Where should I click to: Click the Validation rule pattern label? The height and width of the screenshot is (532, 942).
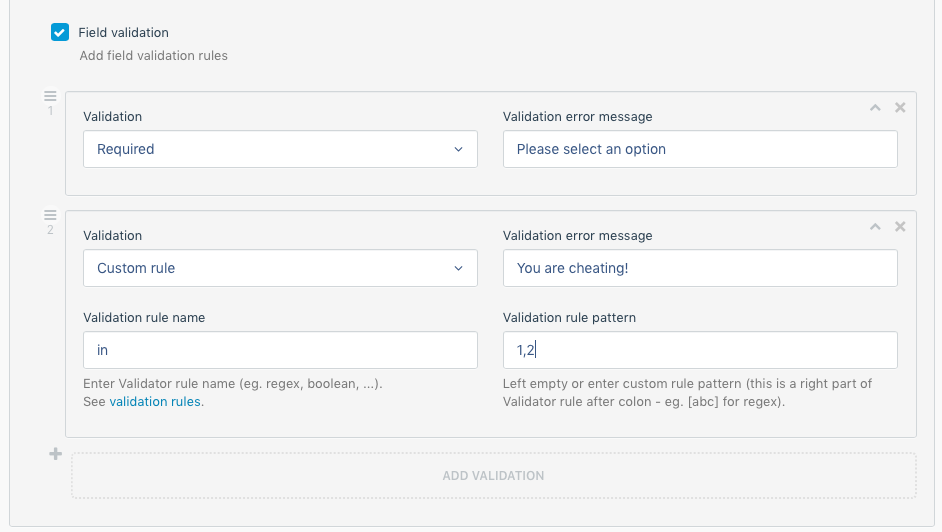569,318
